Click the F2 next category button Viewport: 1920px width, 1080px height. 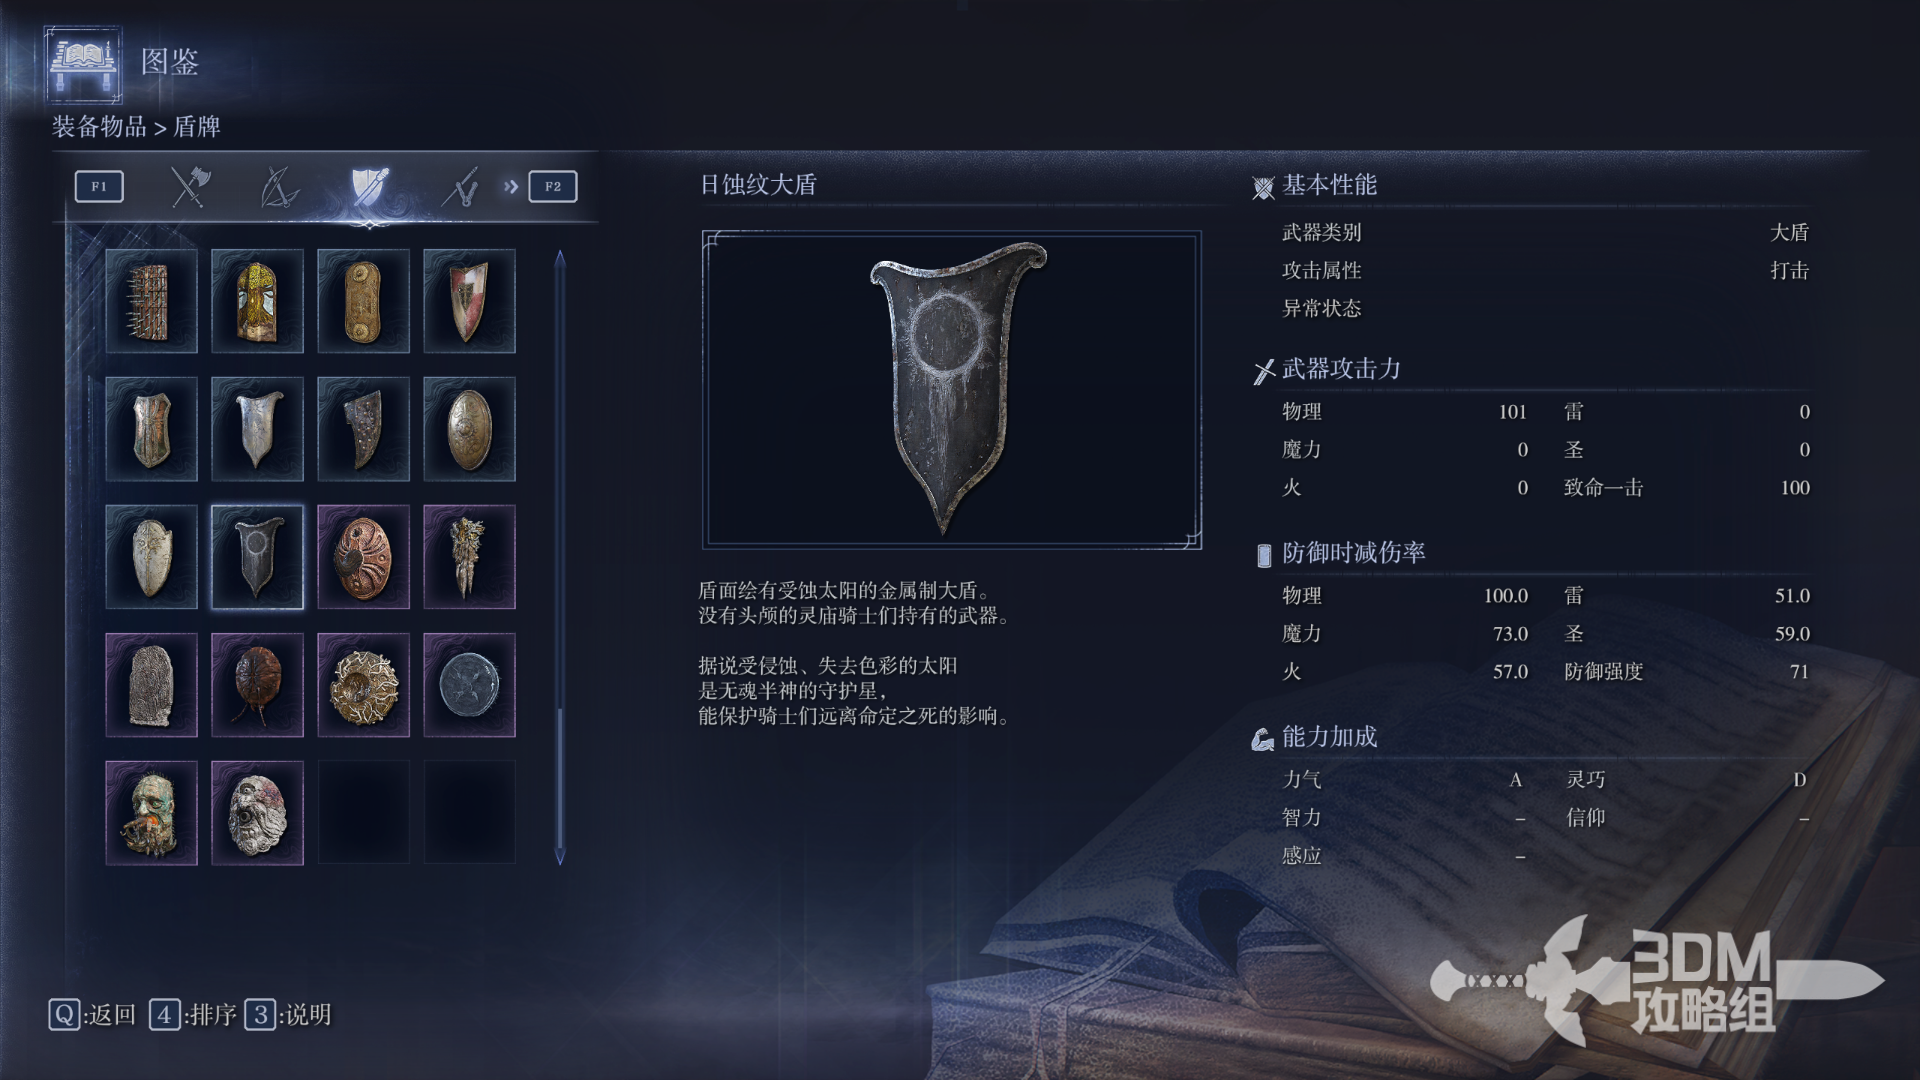(x=553, y=187)
